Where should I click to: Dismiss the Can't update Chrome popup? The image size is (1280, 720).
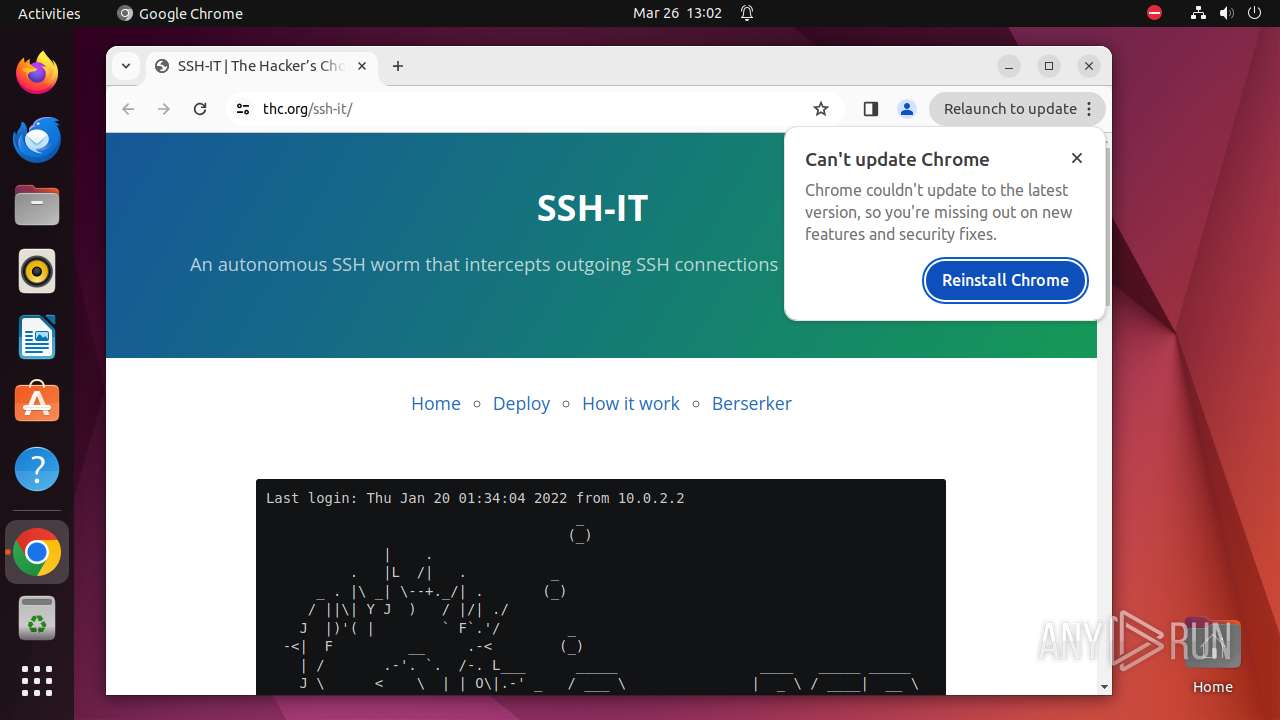(x=1077, y=158)
